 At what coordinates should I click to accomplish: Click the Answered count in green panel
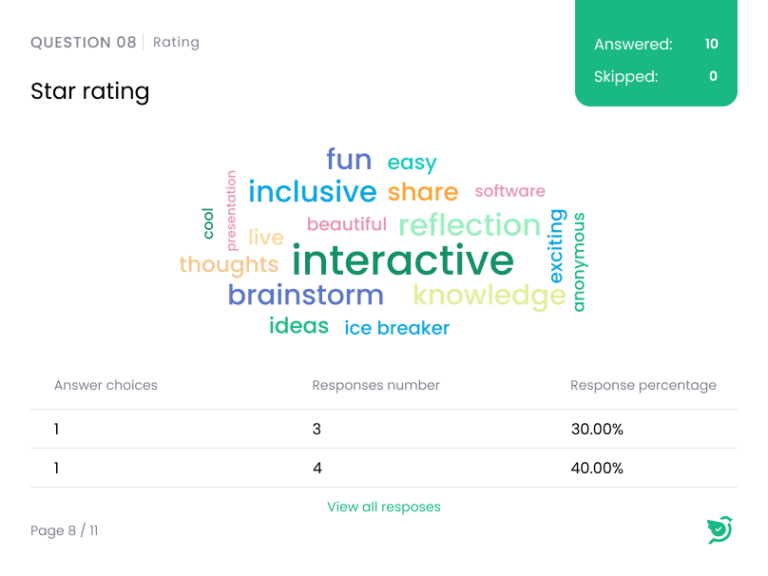point(711,44)
